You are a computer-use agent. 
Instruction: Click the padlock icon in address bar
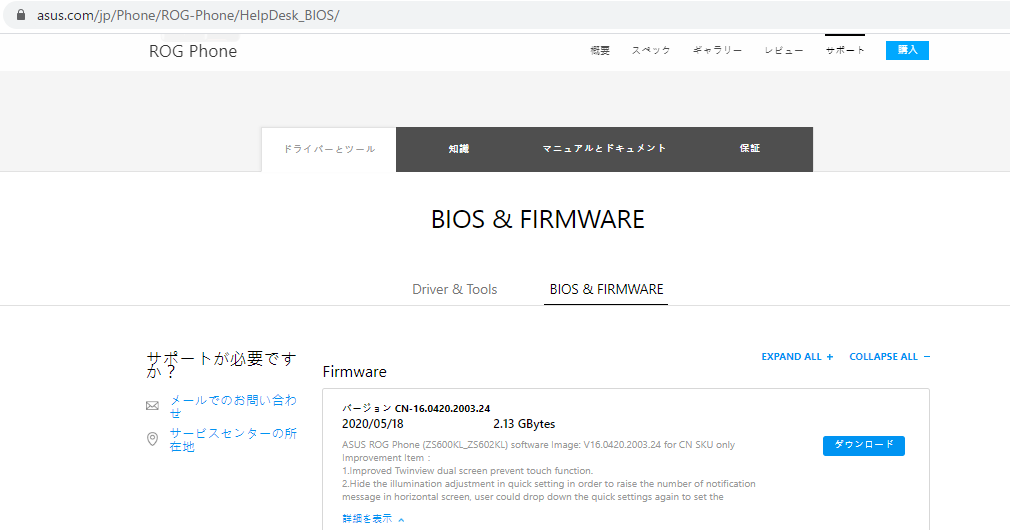[x=21, y=15]
